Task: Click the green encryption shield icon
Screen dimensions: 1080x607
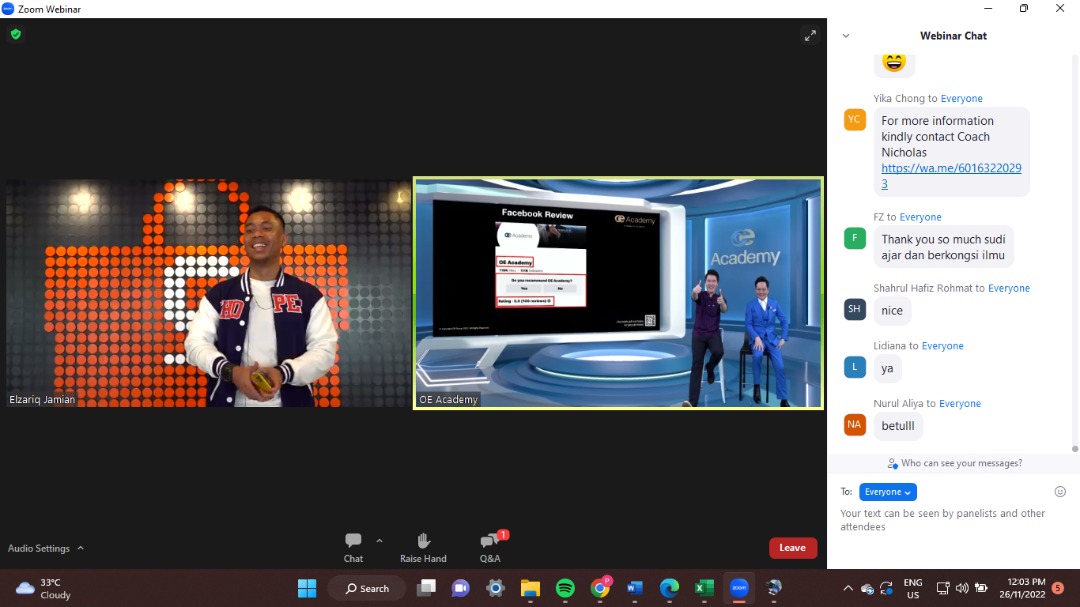Action: tap(15, 34)
